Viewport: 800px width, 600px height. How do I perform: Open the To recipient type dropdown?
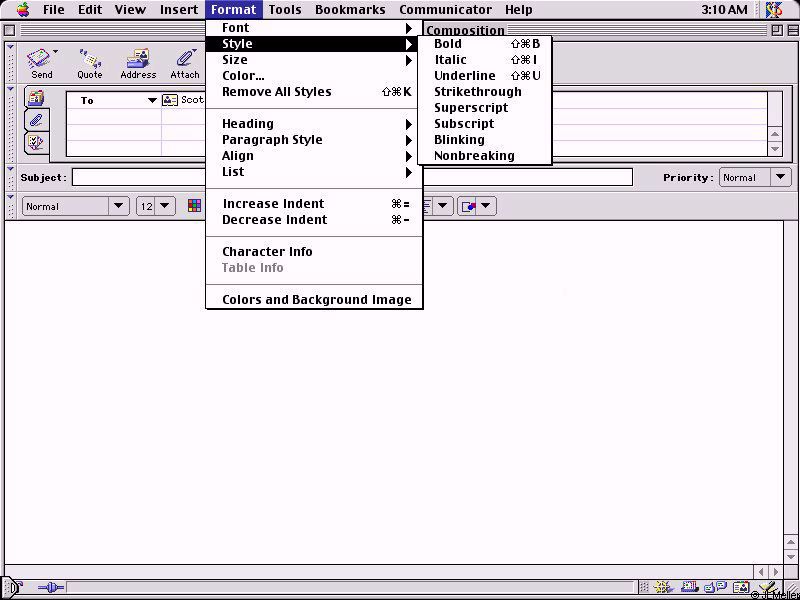(x=152, y=100)
